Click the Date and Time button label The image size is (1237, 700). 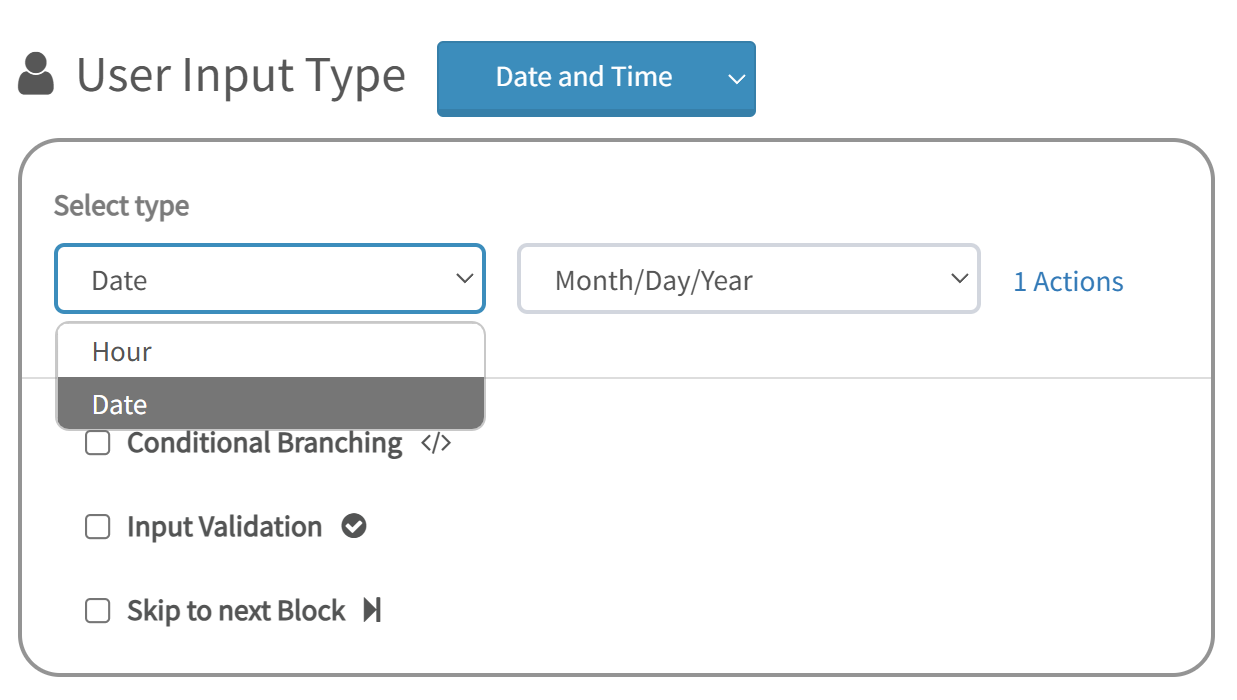tap(584, 77)
